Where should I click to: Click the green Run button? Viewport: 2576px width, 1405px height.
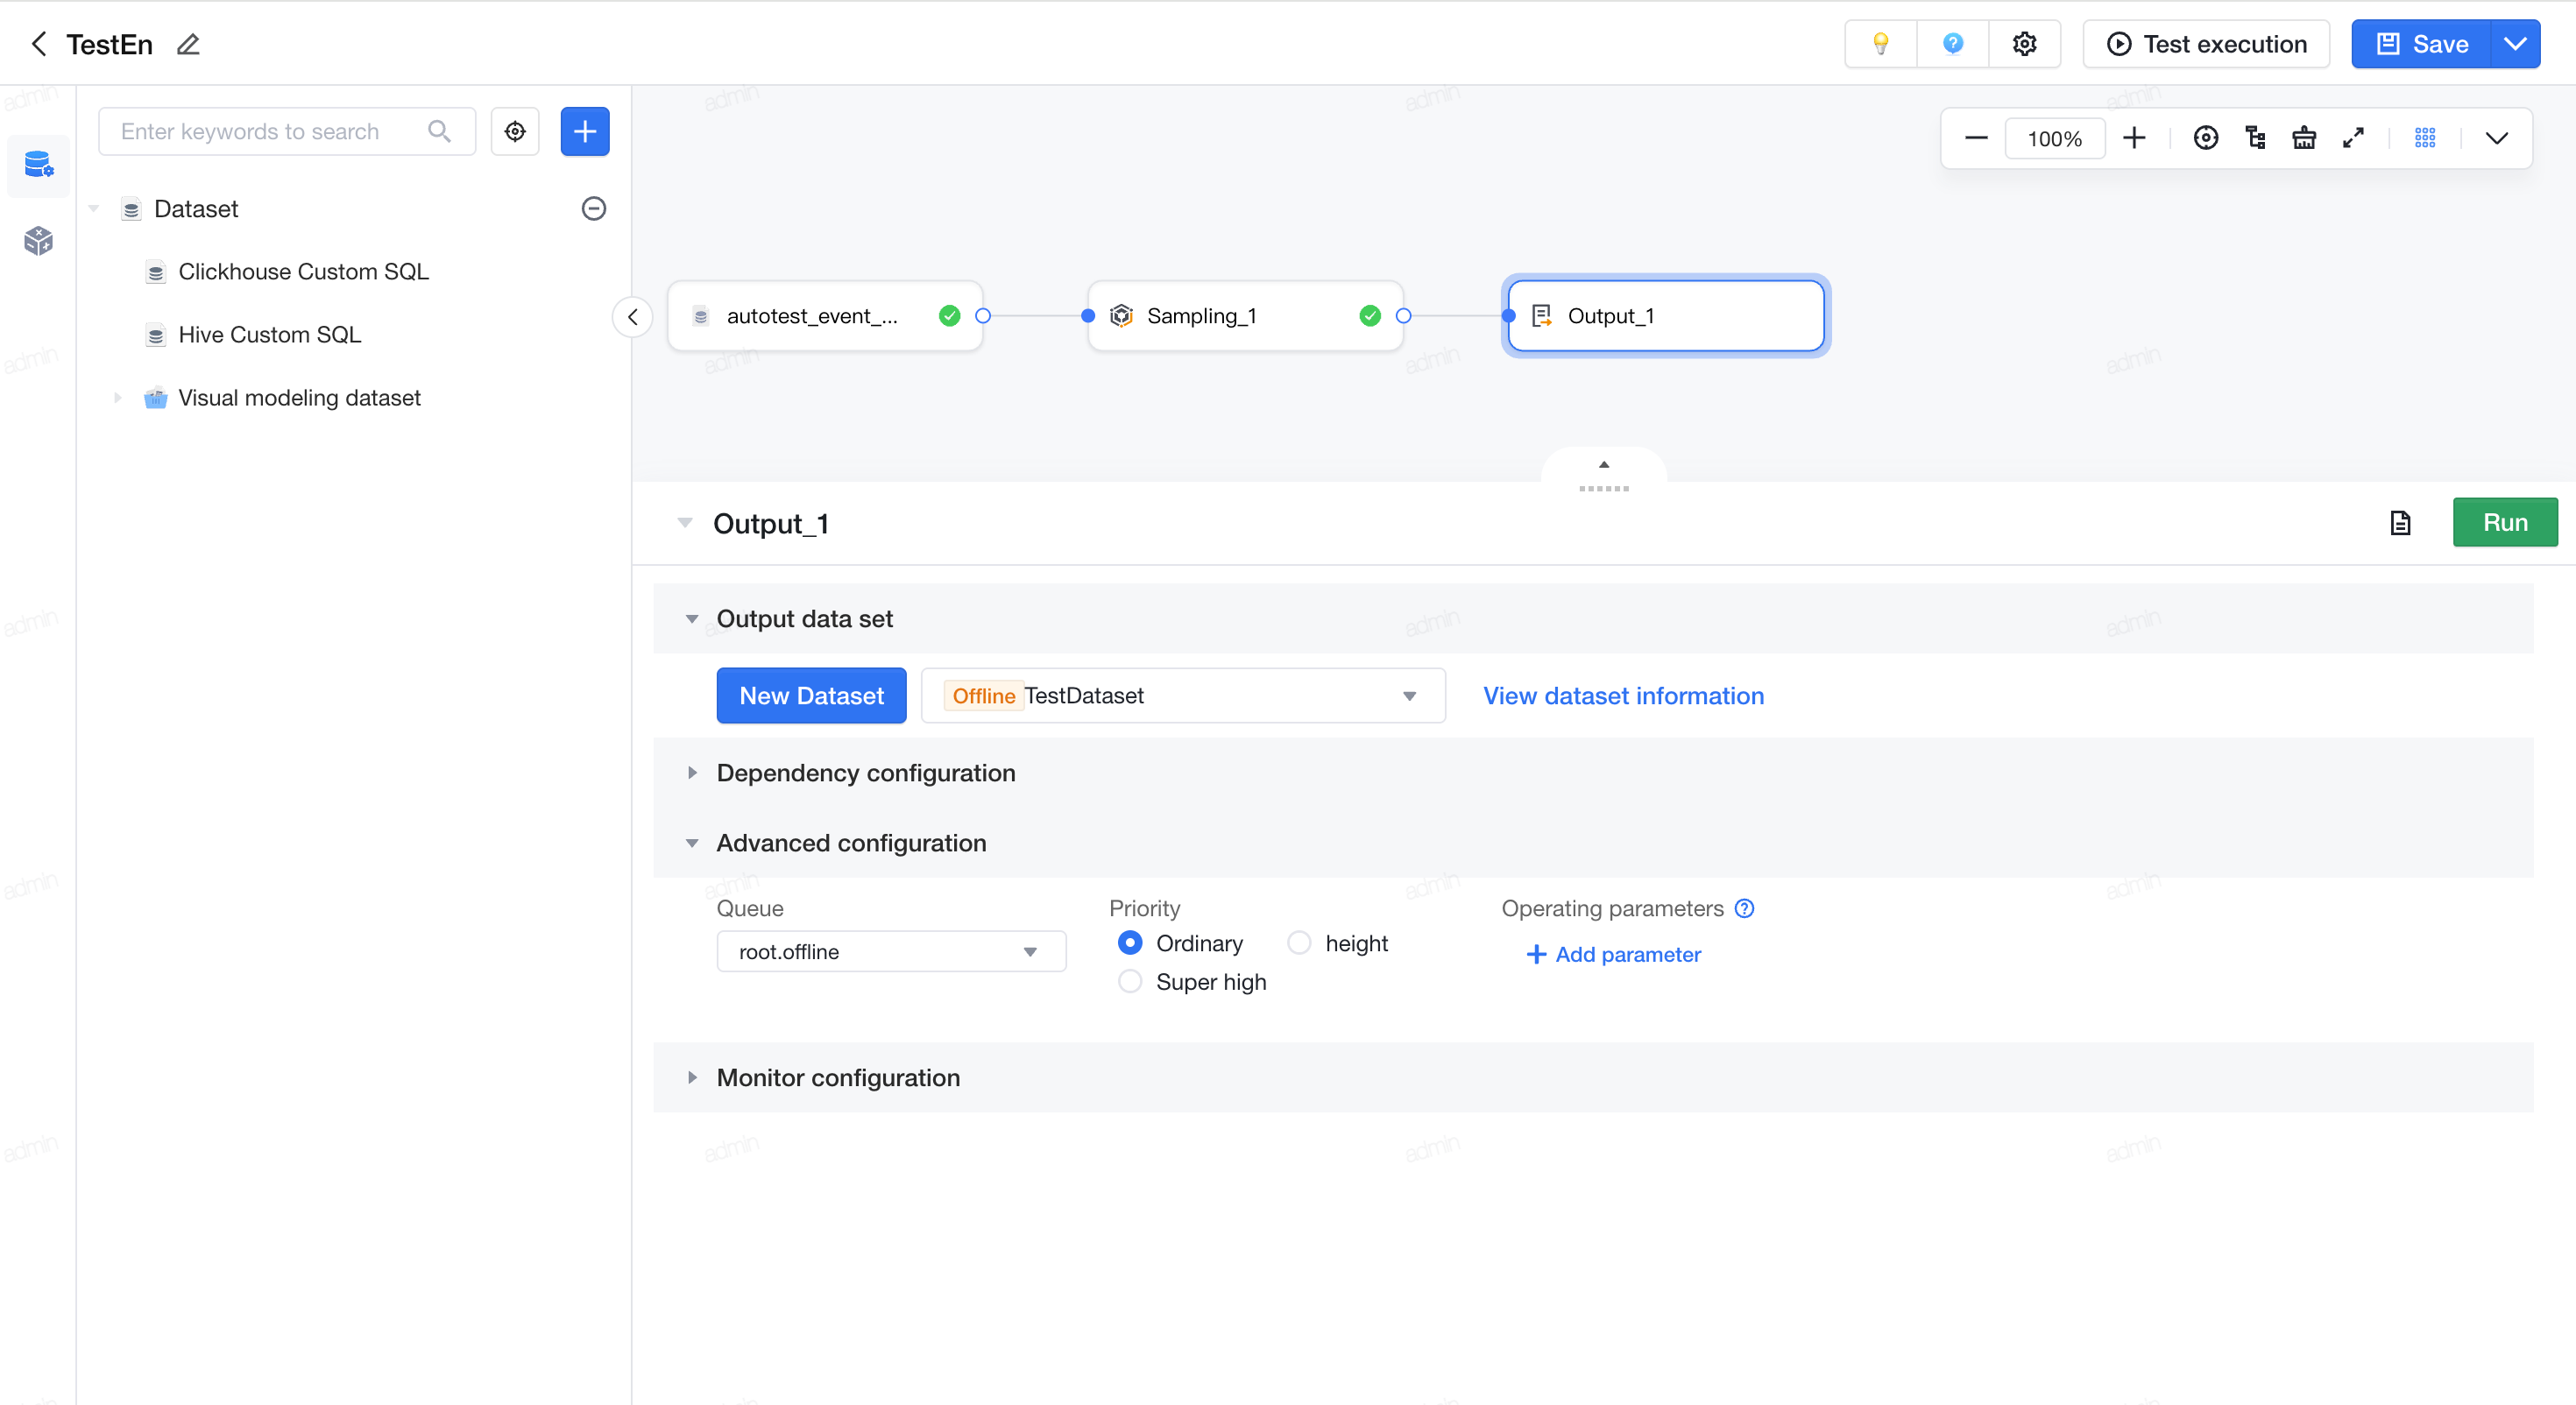coord(2505,522)
